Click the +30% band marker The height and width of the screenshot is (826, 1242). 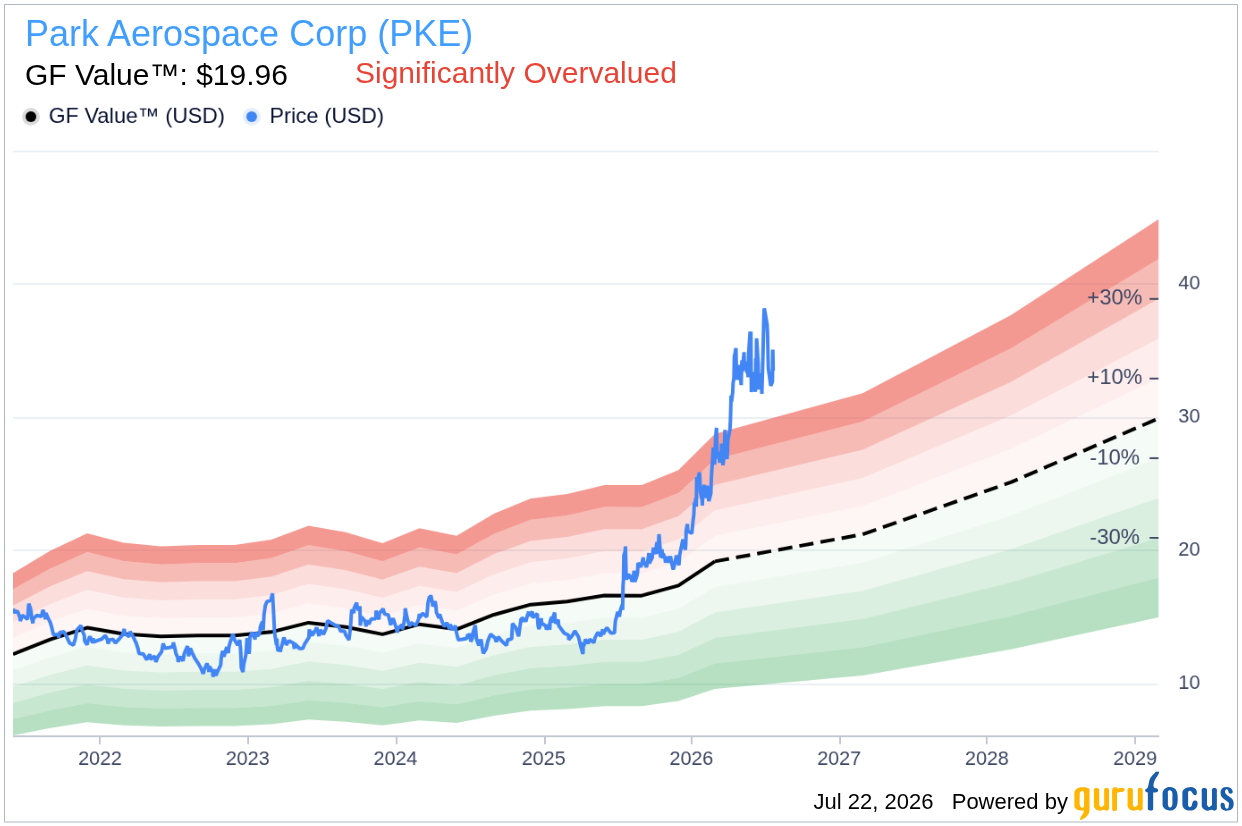point(1115,298)
